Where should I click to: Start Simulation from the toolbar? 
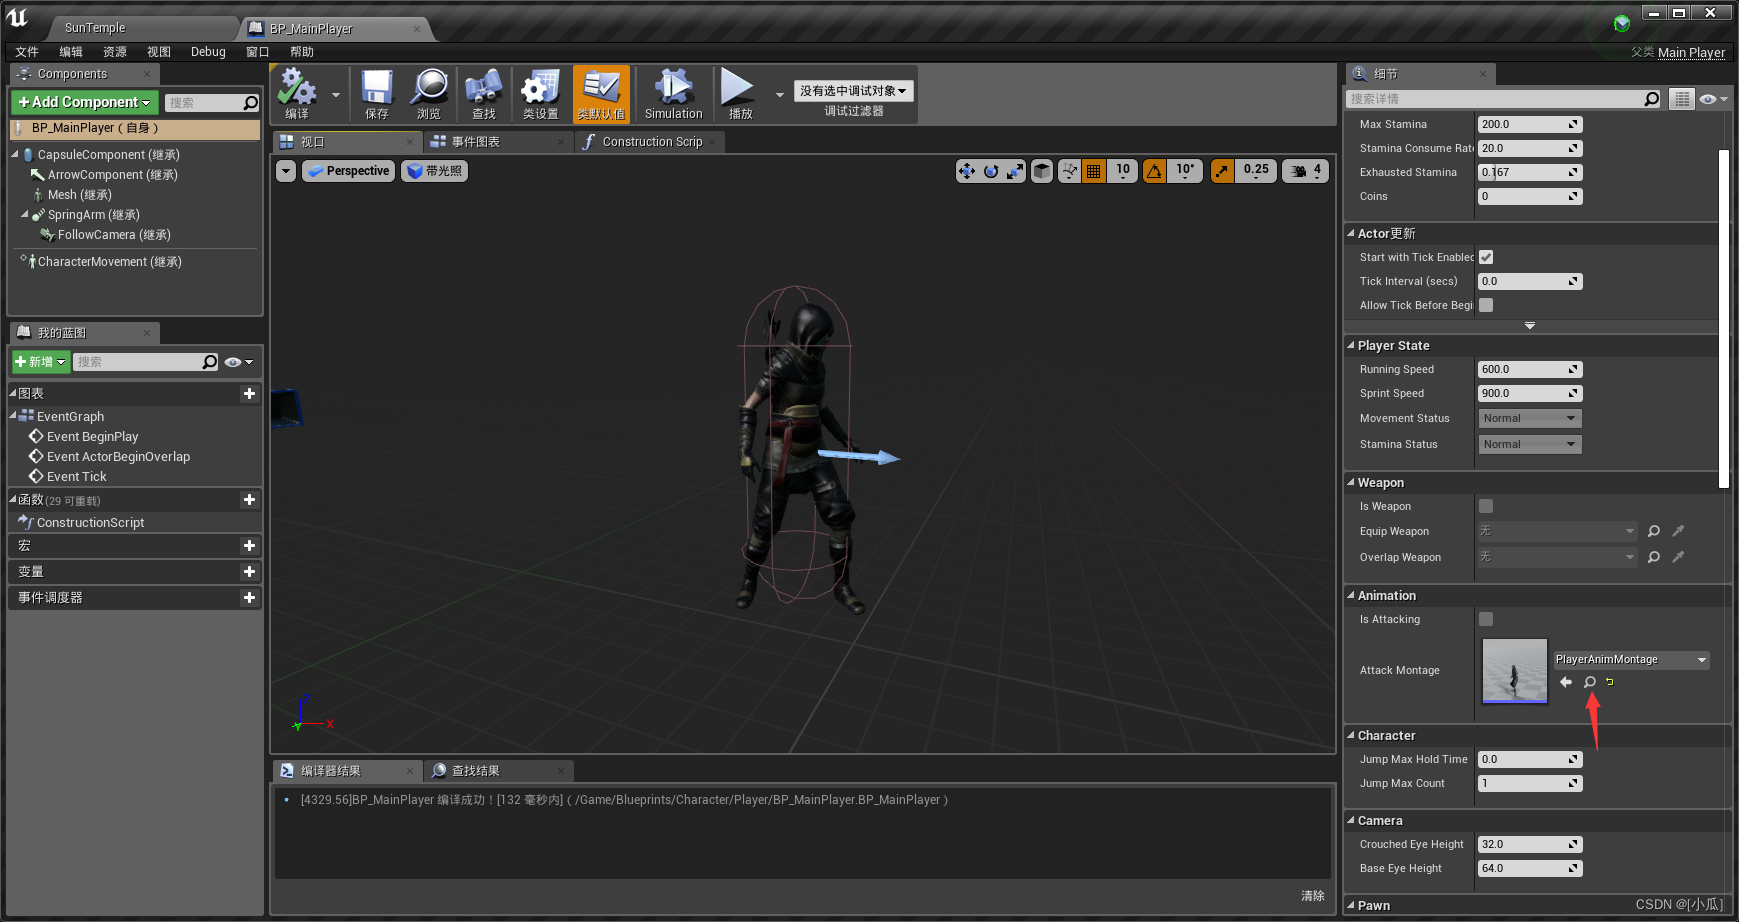click(674, 95)
